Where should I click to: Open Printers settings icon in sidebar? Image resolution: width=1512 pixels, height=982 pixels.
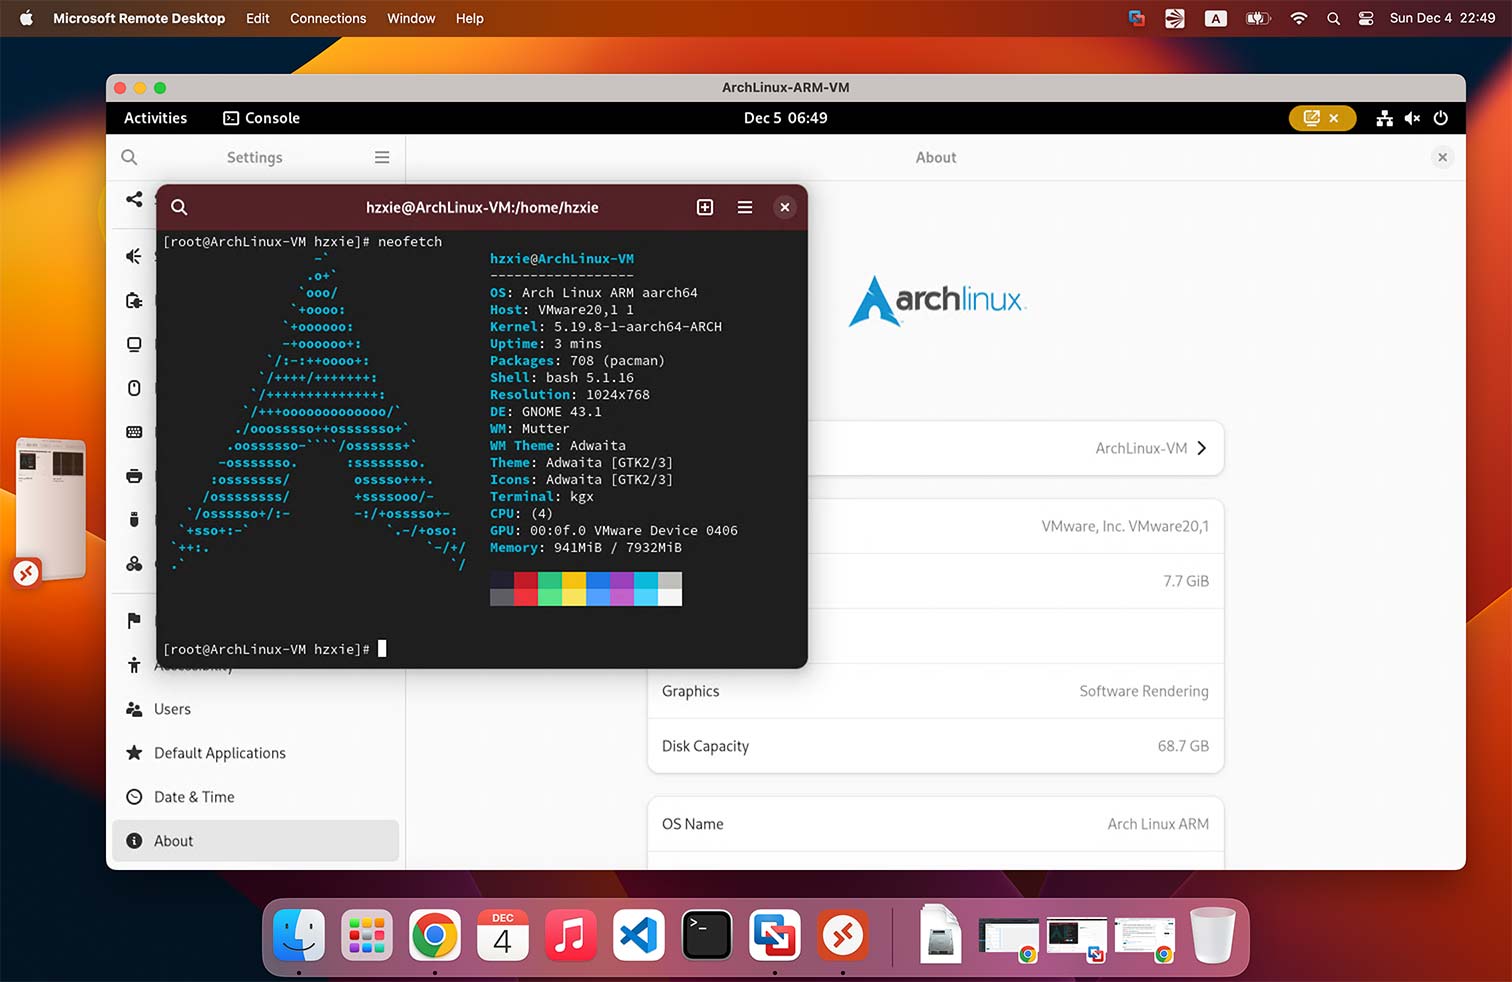[134, 476]
